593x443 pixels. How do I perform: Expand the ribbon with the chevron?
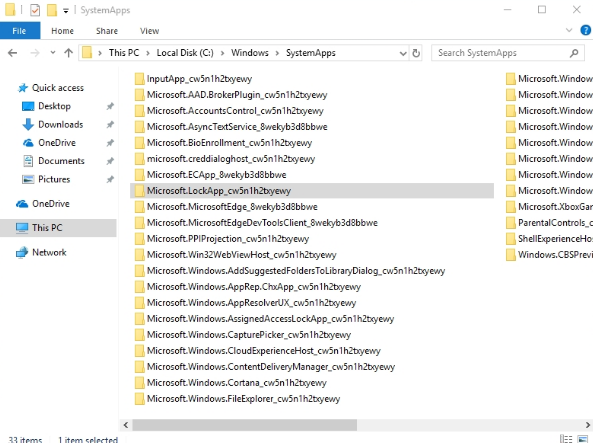(569, 30)
